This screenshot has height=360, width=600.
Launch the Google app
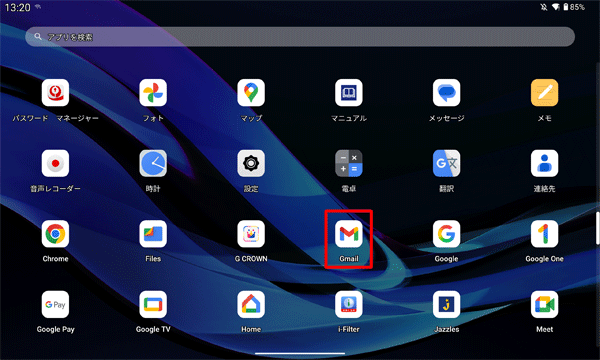coord(447,234)
